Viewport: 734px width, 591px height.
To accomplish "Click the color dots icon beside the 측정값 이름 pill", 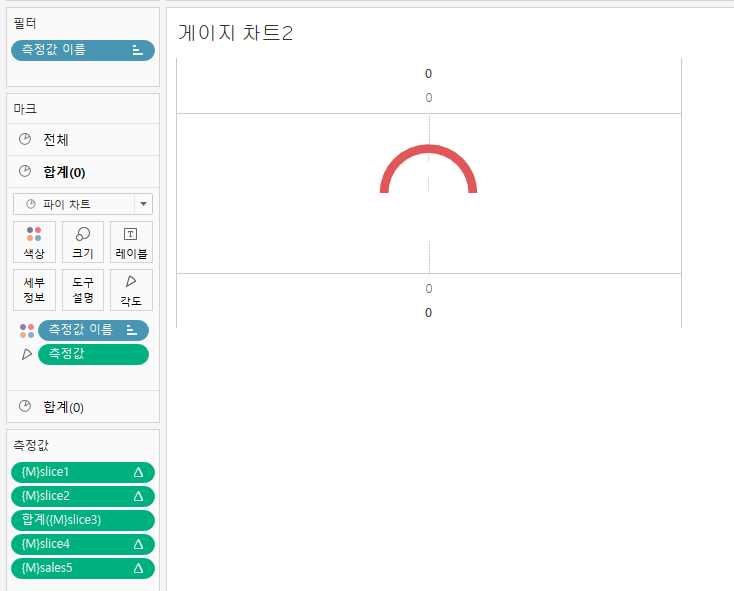I will tap(27, 331).
